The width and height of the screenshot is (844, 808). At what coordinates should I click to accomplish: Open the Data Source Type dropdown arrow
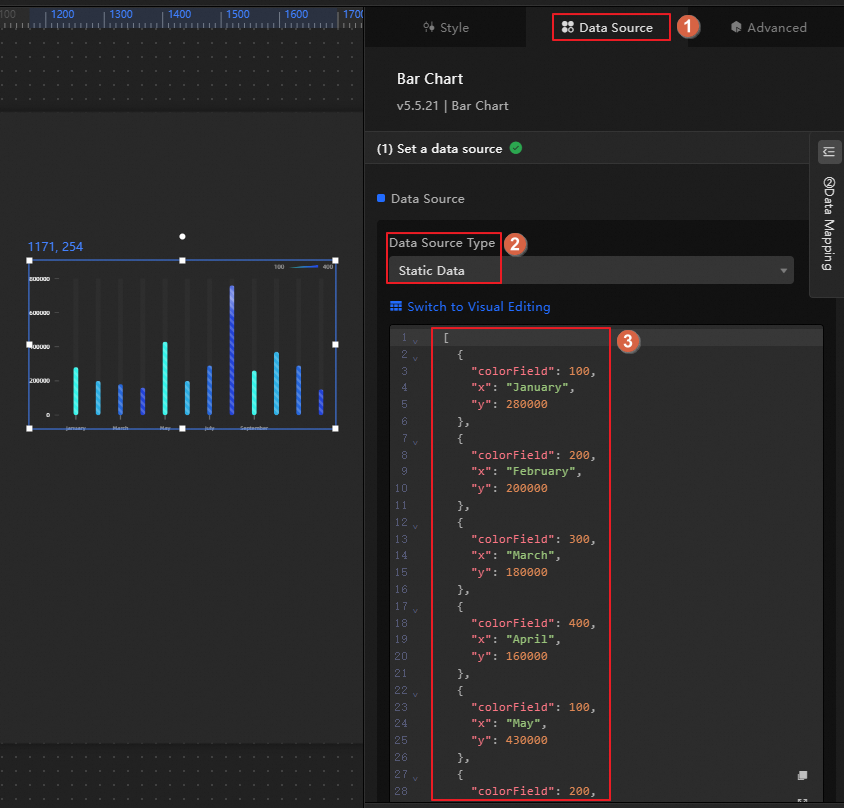[784, 271]
